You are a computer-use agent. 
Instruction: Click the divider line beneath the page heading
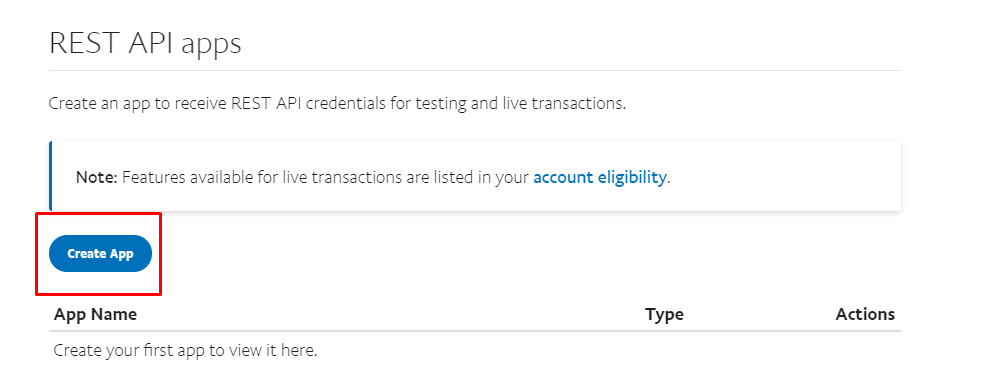475,70
